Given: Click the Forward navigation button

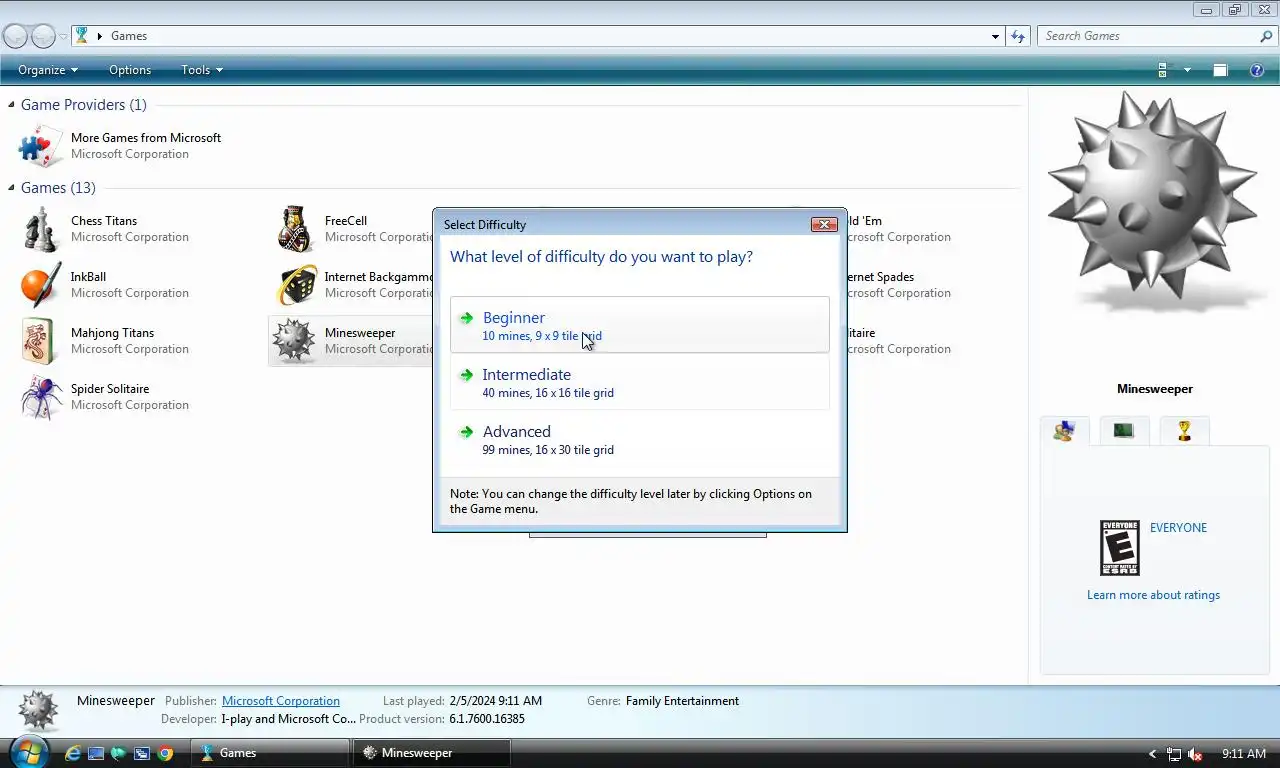Looking at the screenshot, I should tap(43, 37).
